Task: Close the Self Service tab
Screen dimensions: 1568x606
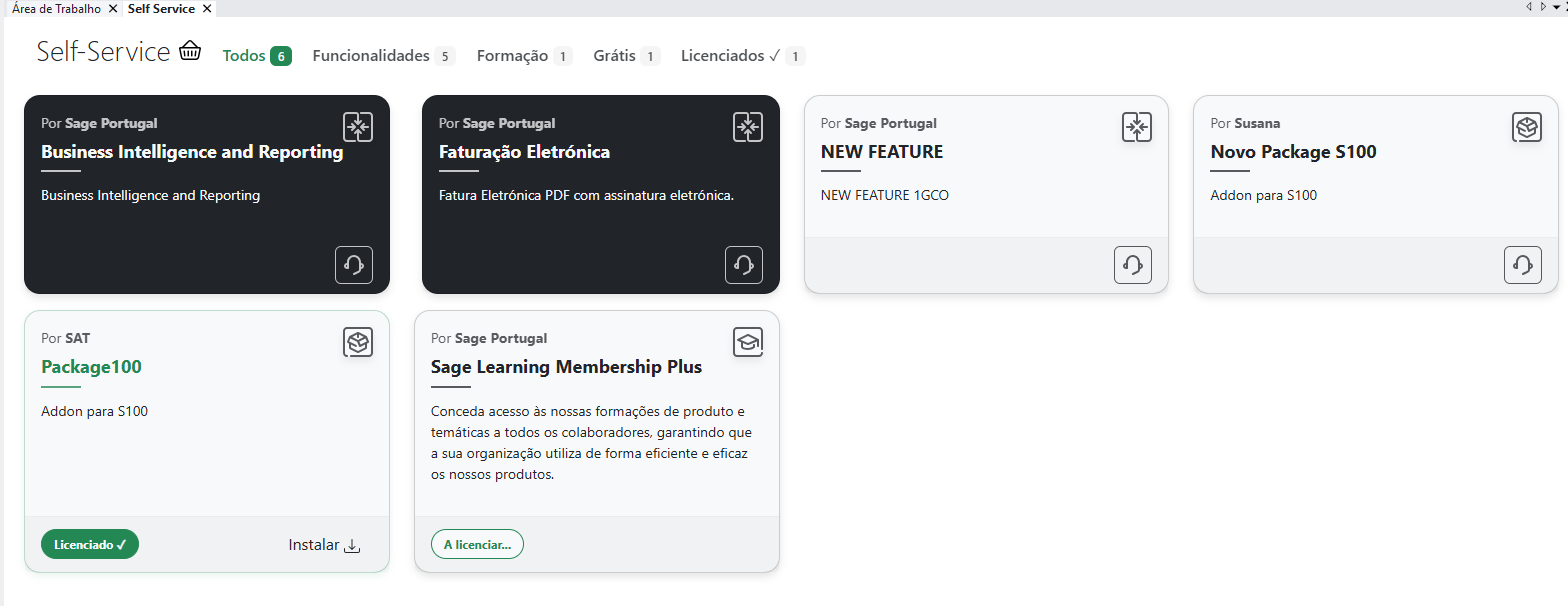Action: click(206, 9)
